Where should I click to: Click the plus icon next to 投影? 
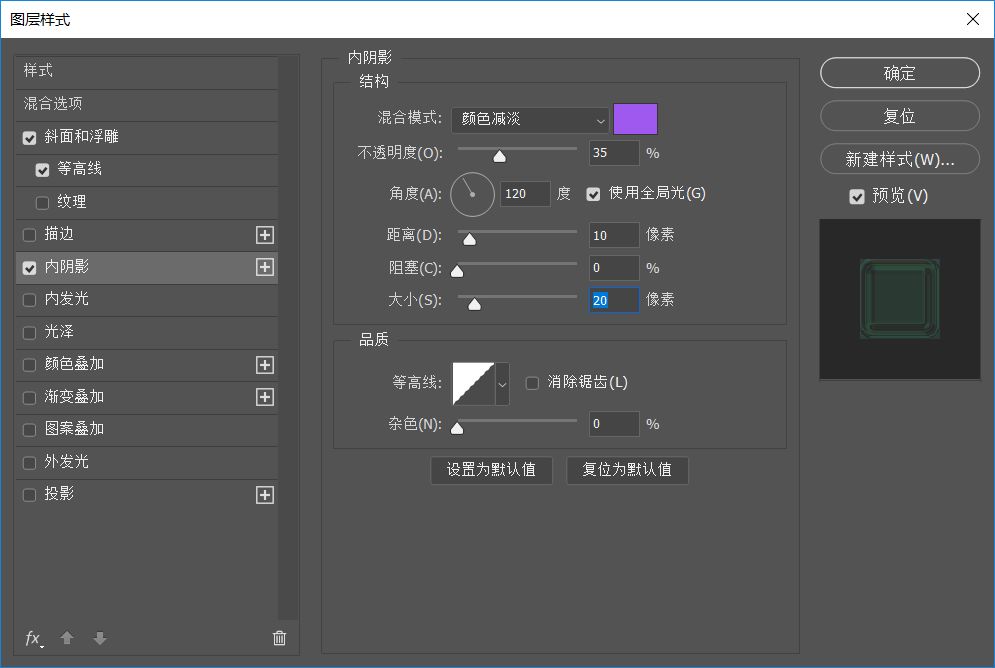pos(264,495)
